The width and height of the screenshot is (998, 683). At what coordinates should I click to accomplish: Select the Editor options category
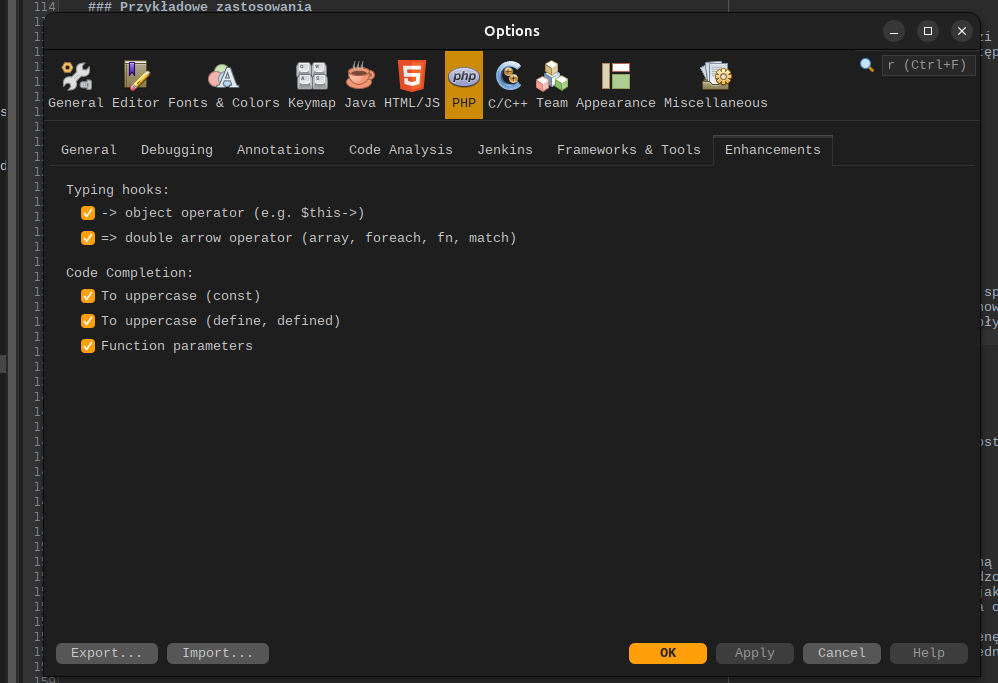136,85
